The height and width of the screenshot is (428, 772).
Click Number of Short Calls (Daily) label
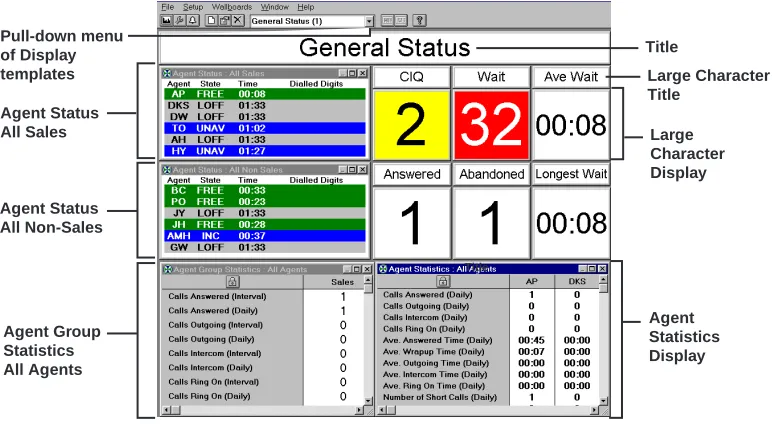tap(440, 397)
